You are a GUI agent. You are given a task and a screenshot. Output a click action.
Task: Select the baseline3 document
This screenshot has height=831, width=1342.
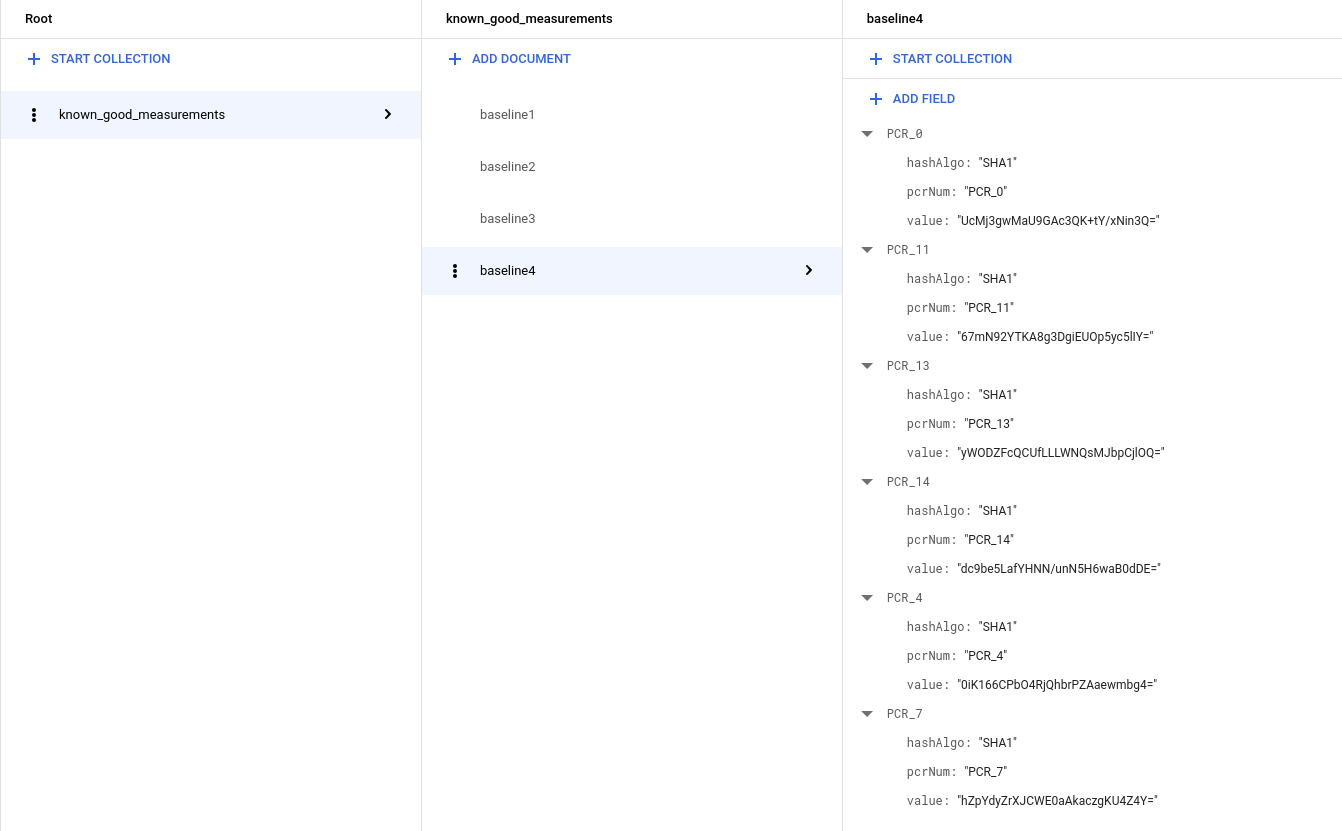click(507, 219)
